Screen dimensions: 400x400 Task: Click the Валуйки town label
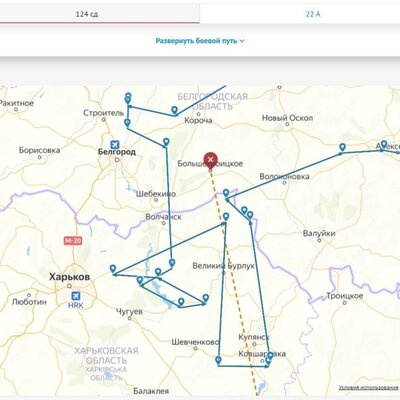(x=319, y=233)
